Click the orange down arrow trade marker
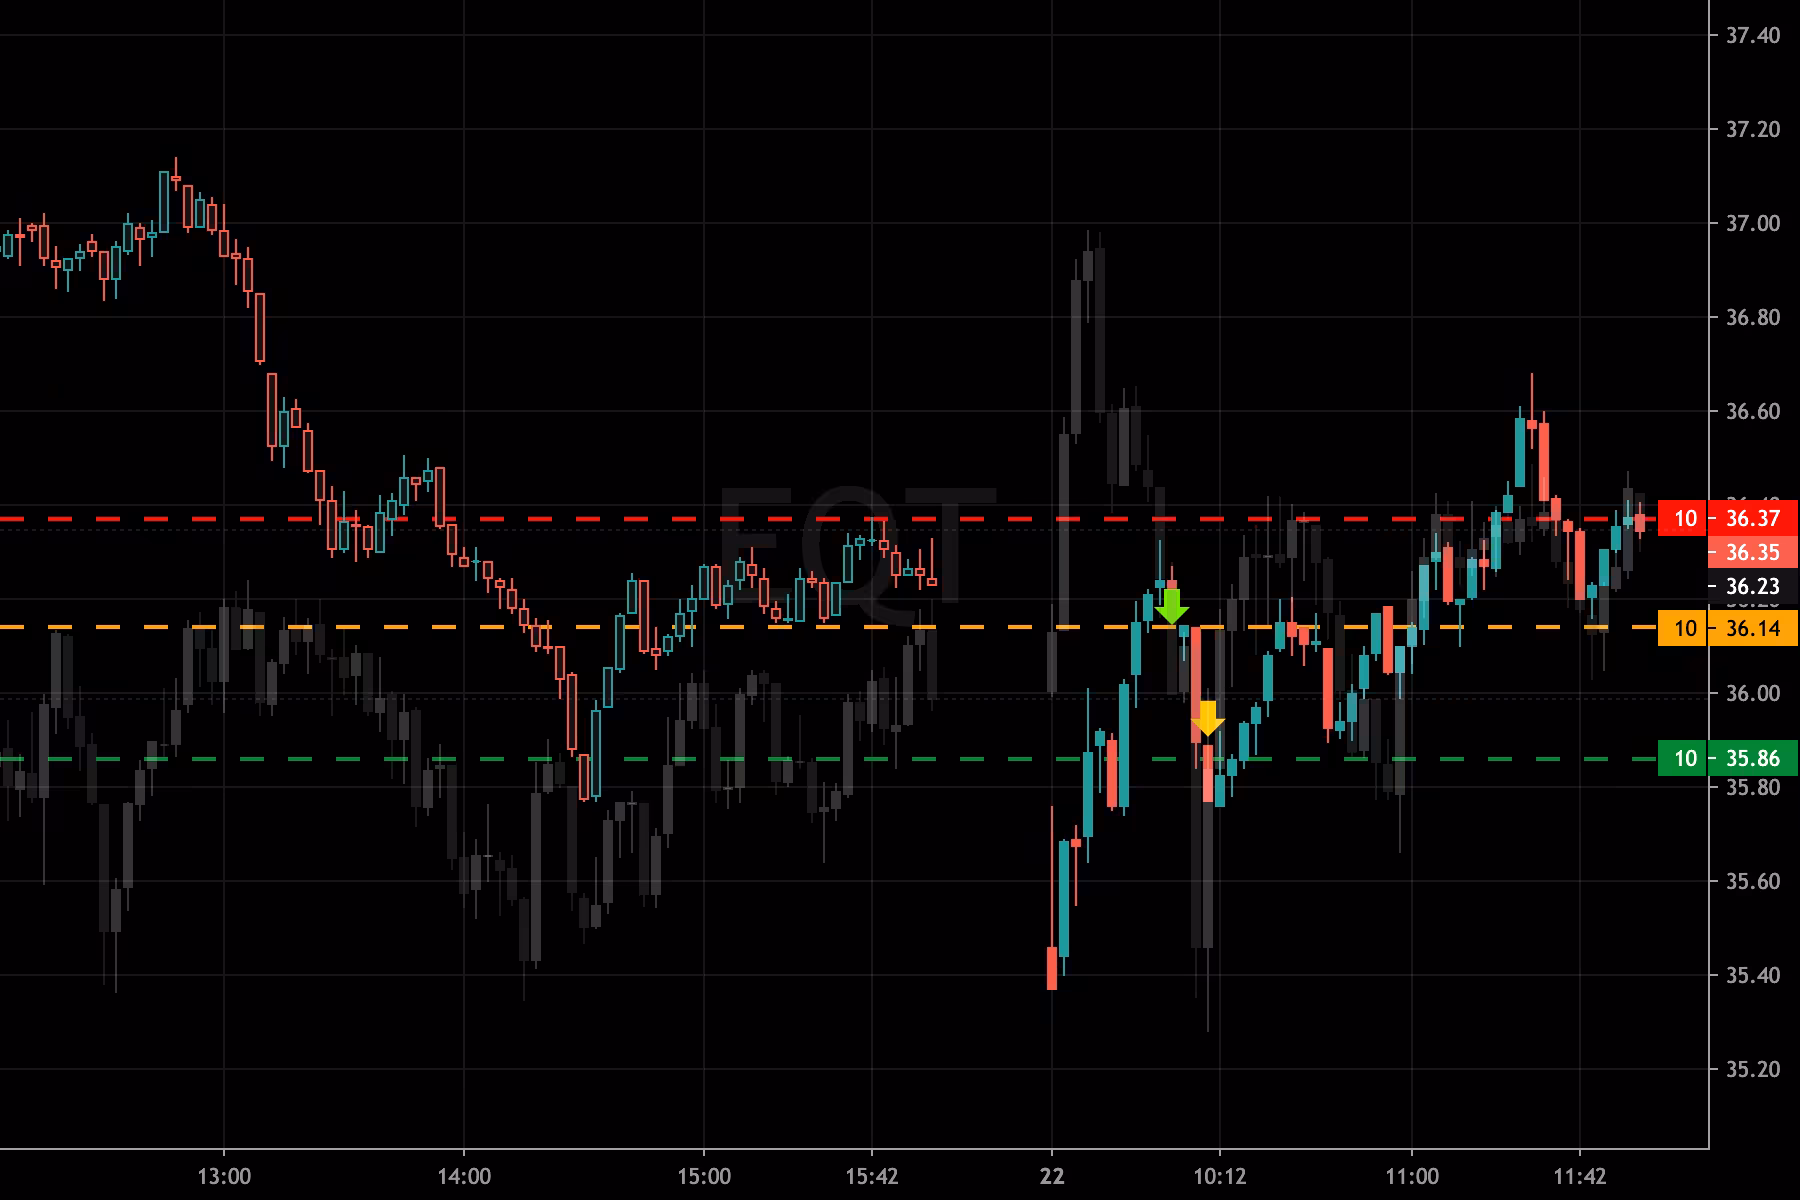Viewport: 1800px width, 1200px height. 1208,719
